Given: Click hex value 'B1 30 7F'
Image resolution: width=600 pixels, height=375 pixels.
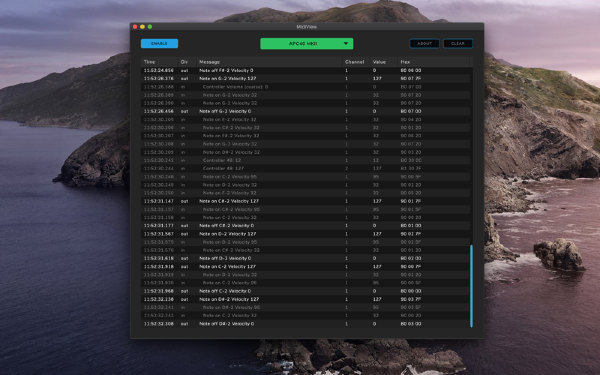Looking at the screenshot, I should click(x=411, y=168).
